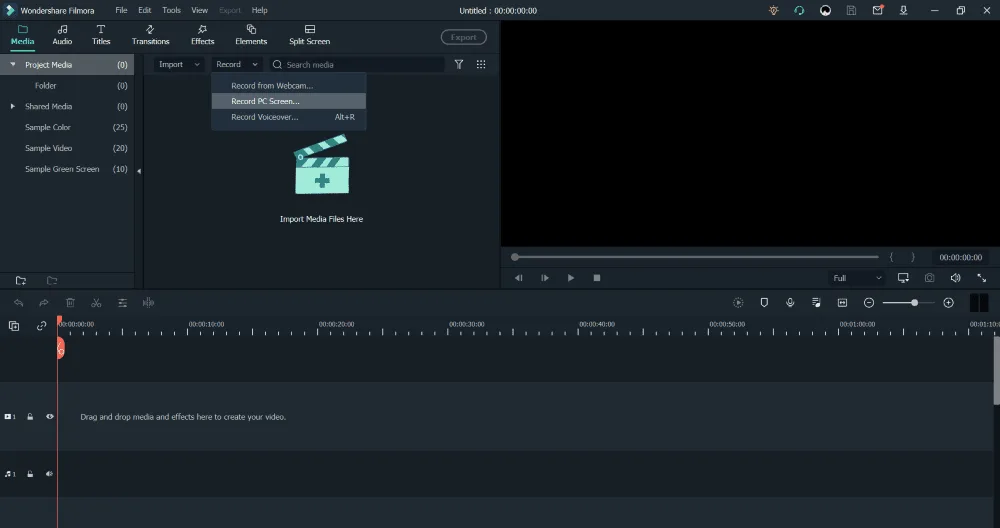This screenshot has height=528, width=1000.
Task: Click the delete folder icon
Action: tap(52, 281)
